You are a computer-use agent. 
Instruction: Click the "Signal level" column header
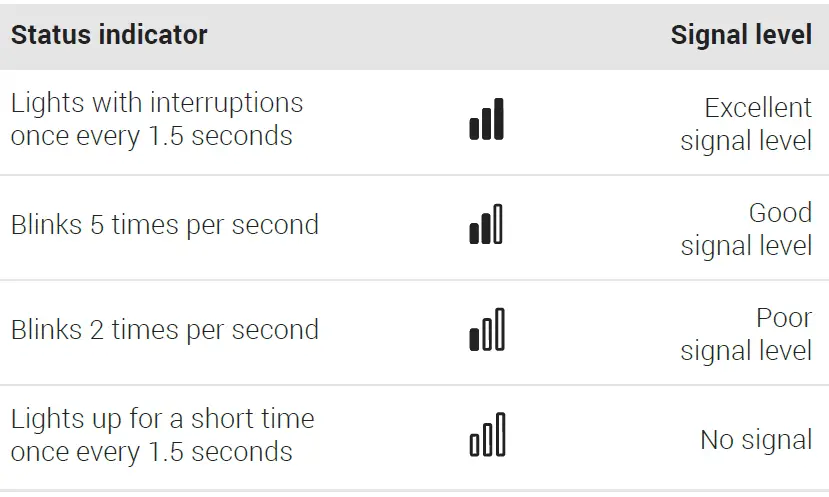pyautogui.click(x=741, y=35)
